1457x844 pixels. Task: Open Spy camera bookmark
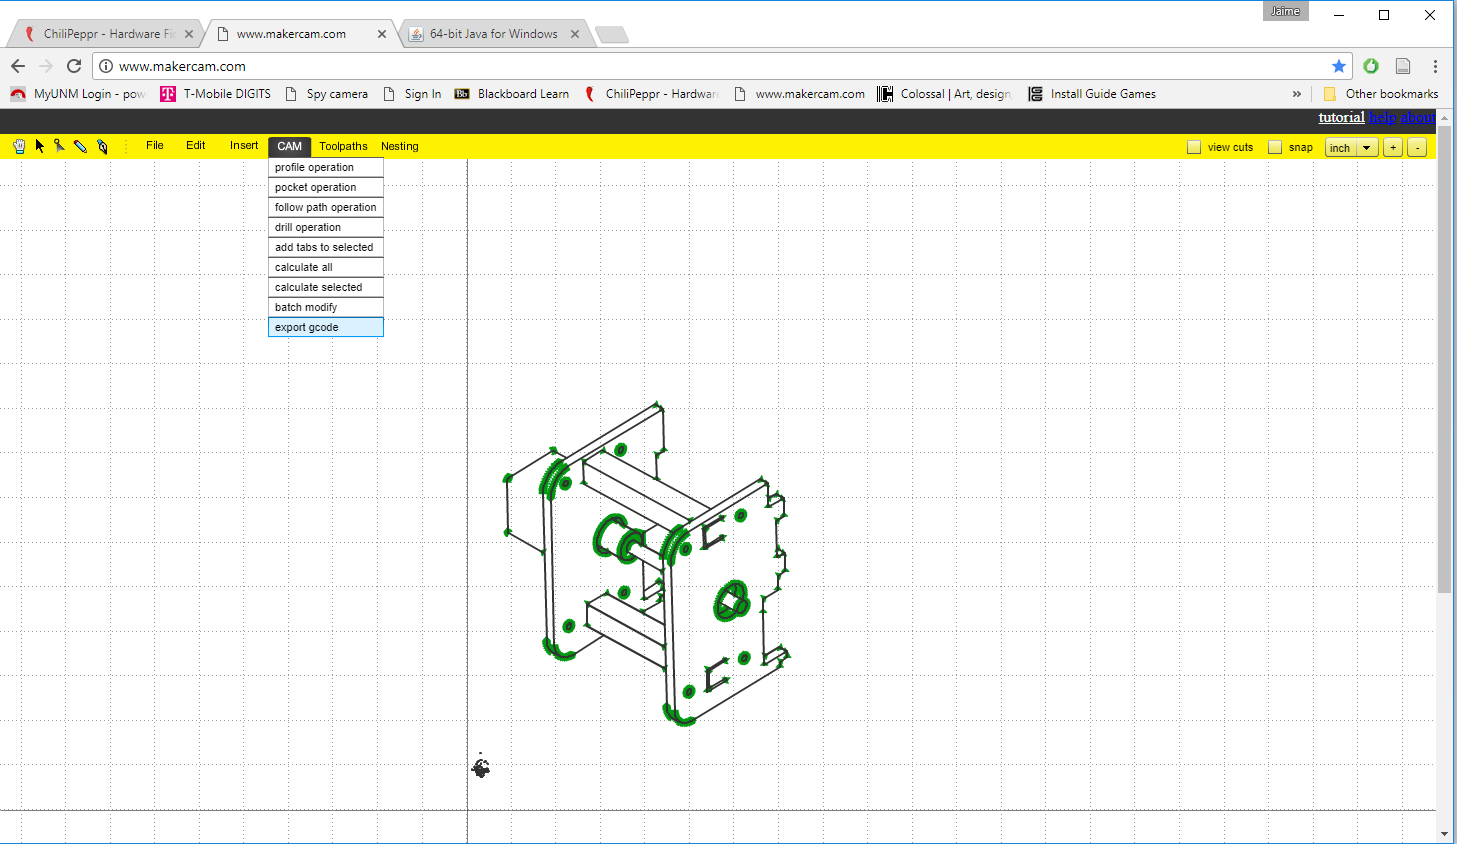click(x=327, y=94)
